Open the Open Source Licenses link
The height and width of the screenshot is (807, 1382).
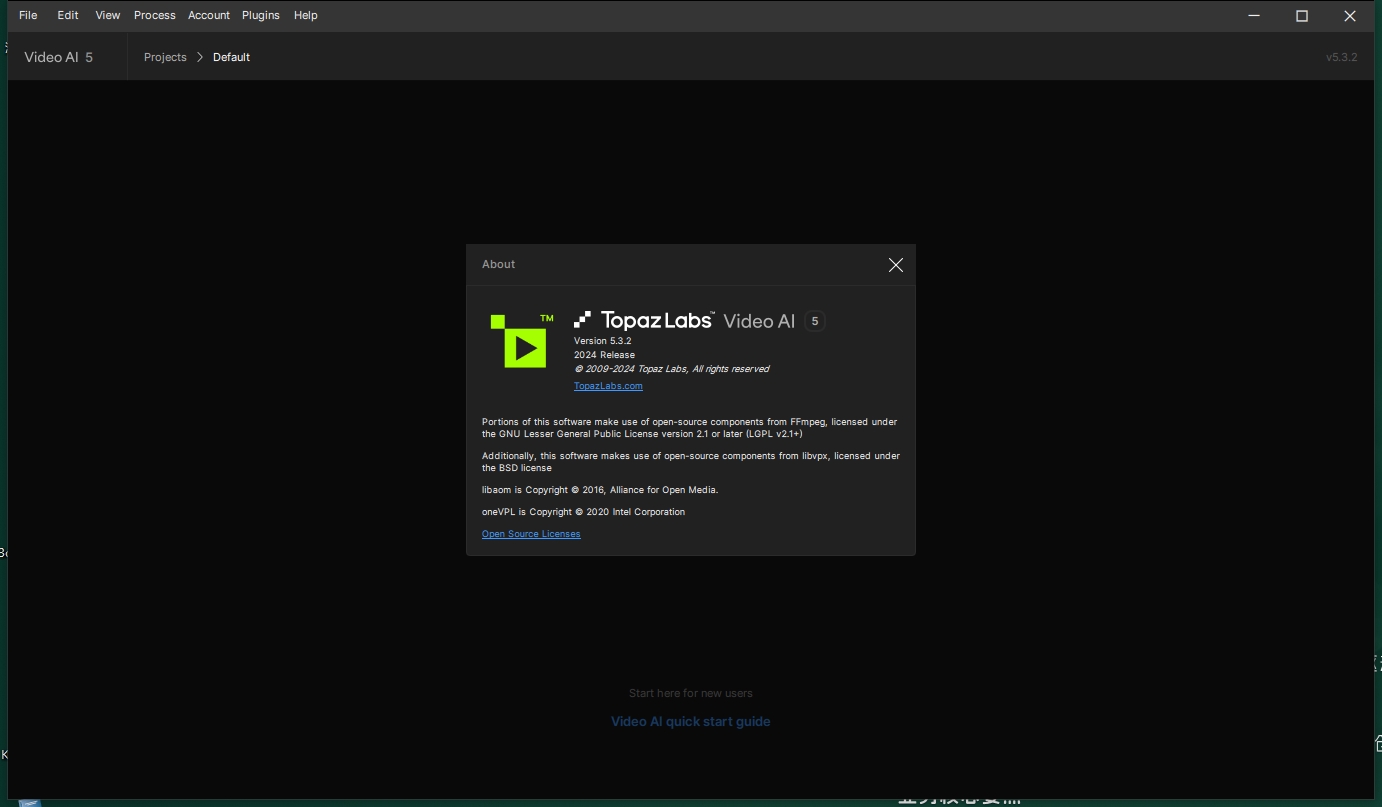(x=531, y=534)
